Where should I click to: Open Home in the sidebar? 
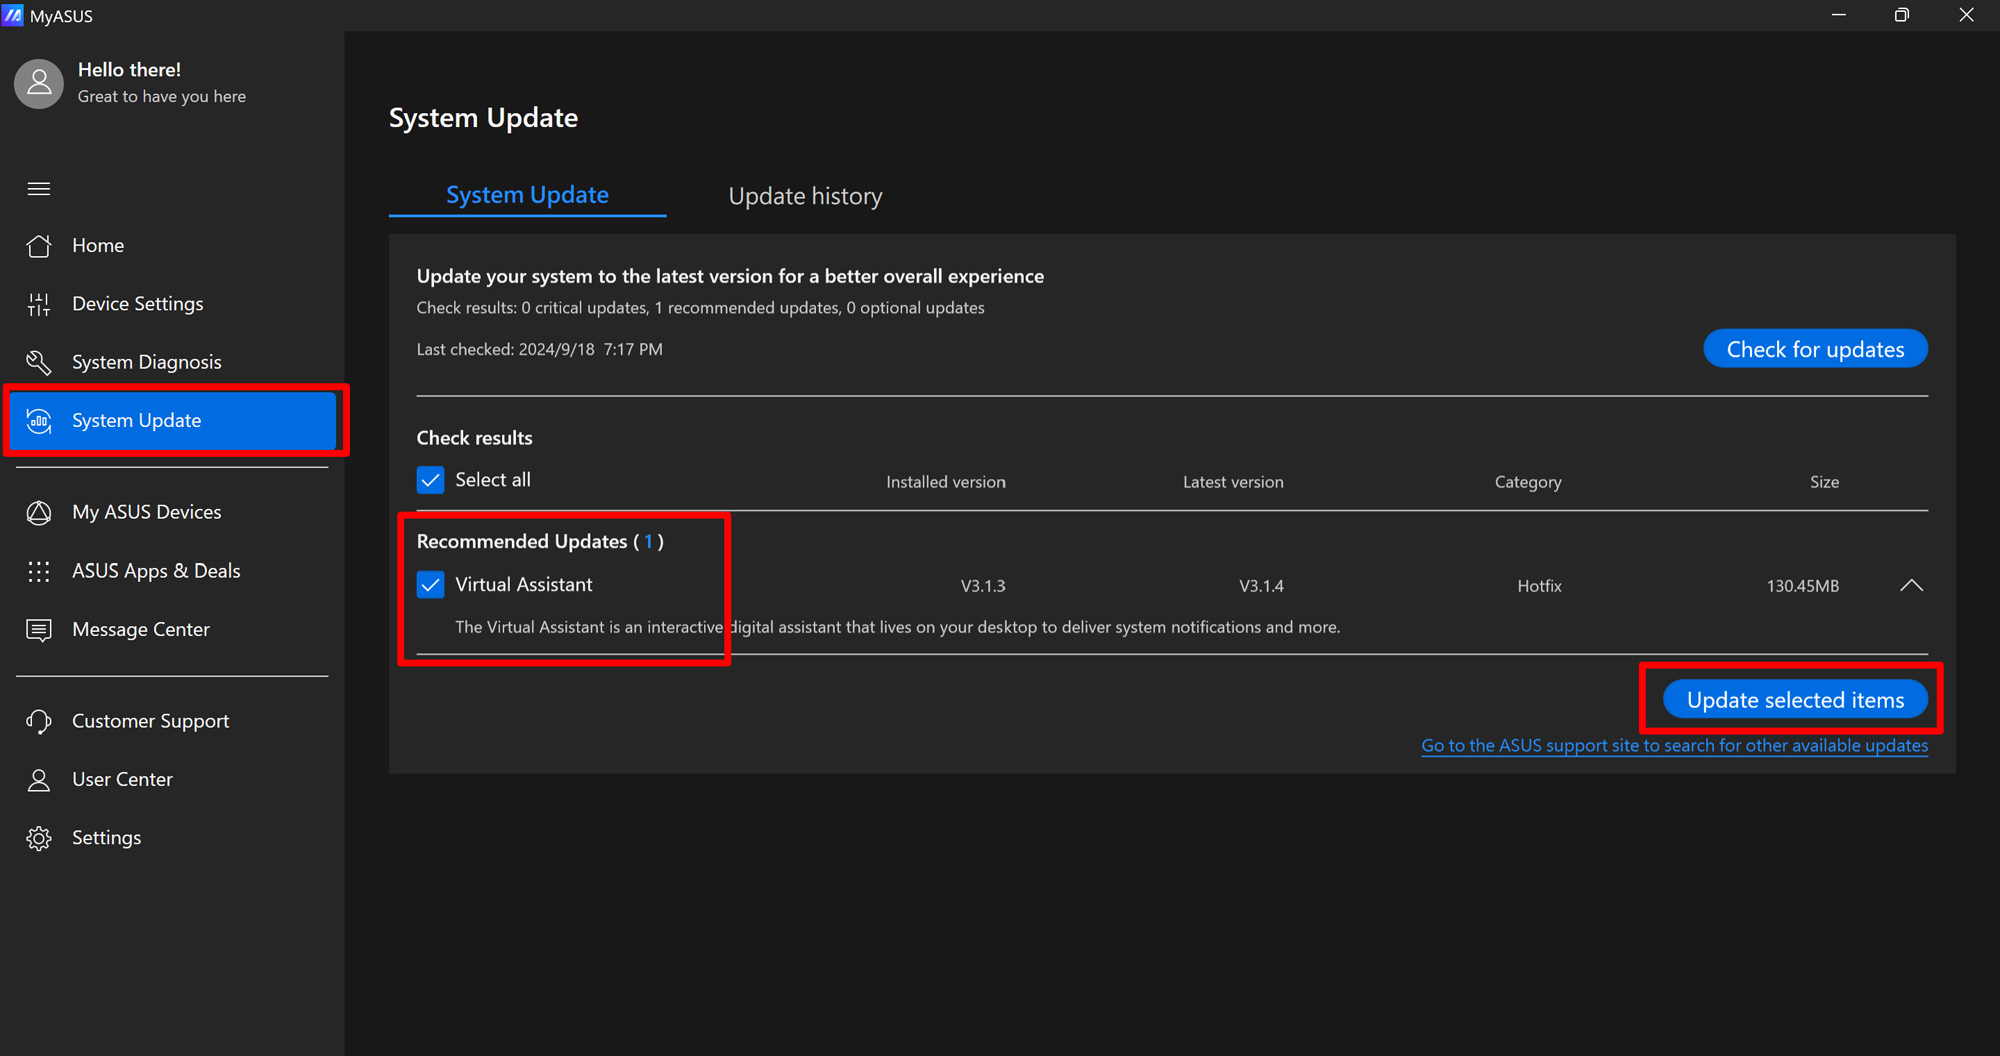pyautogui.click(x=172, y=246)
